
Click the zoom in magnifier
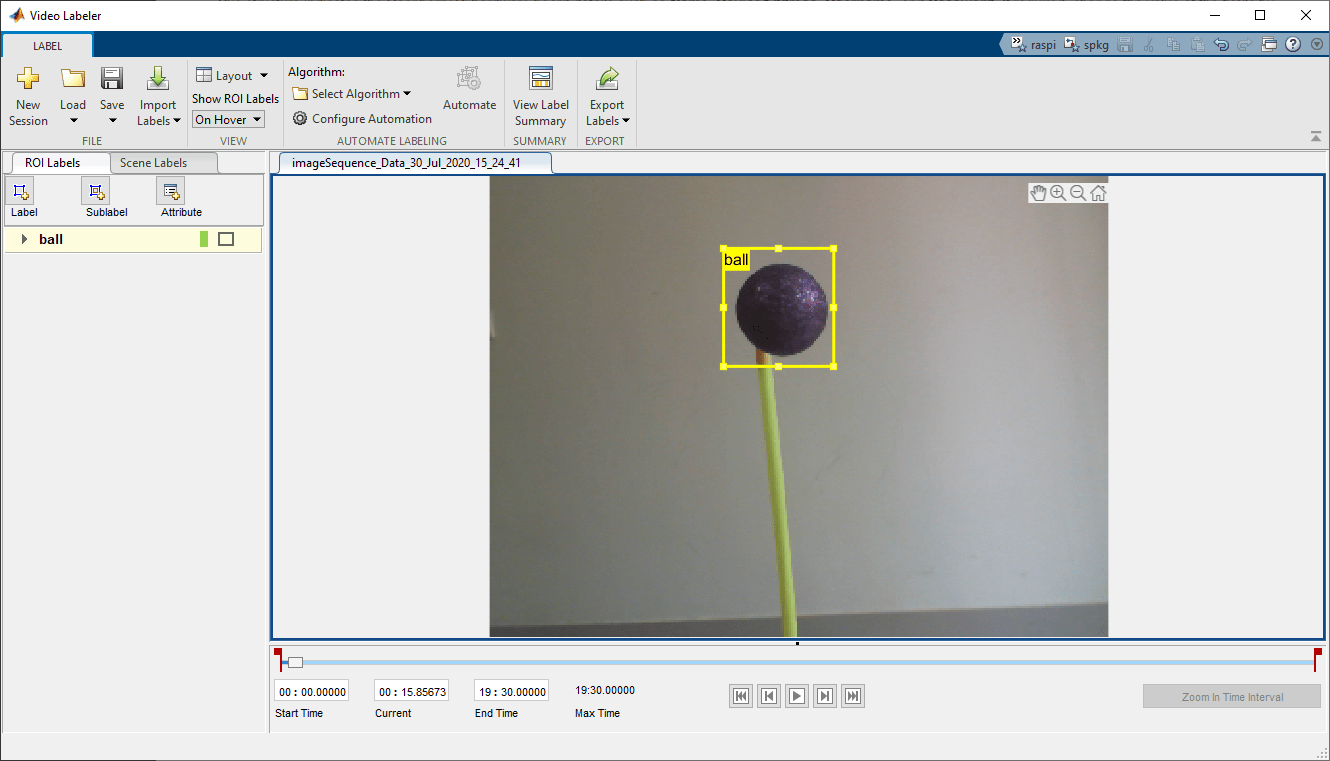pos(1058,193)
